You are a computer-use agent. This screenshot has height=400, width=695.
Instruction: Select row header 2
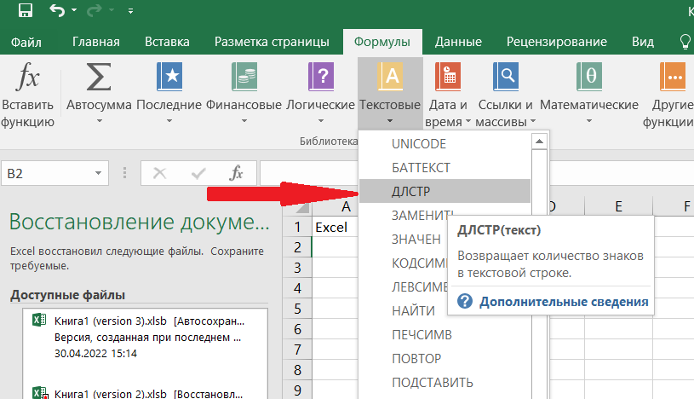(297, 247)
